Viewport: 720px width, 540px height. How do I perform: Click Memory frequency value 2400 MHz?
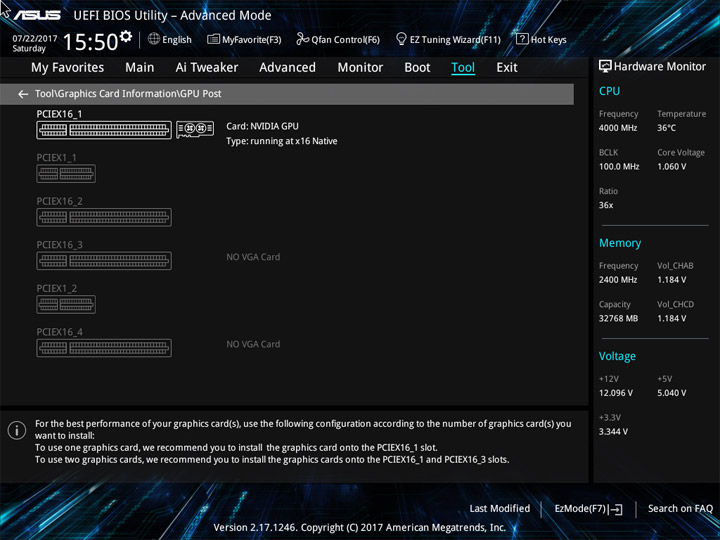pos(618,280)
